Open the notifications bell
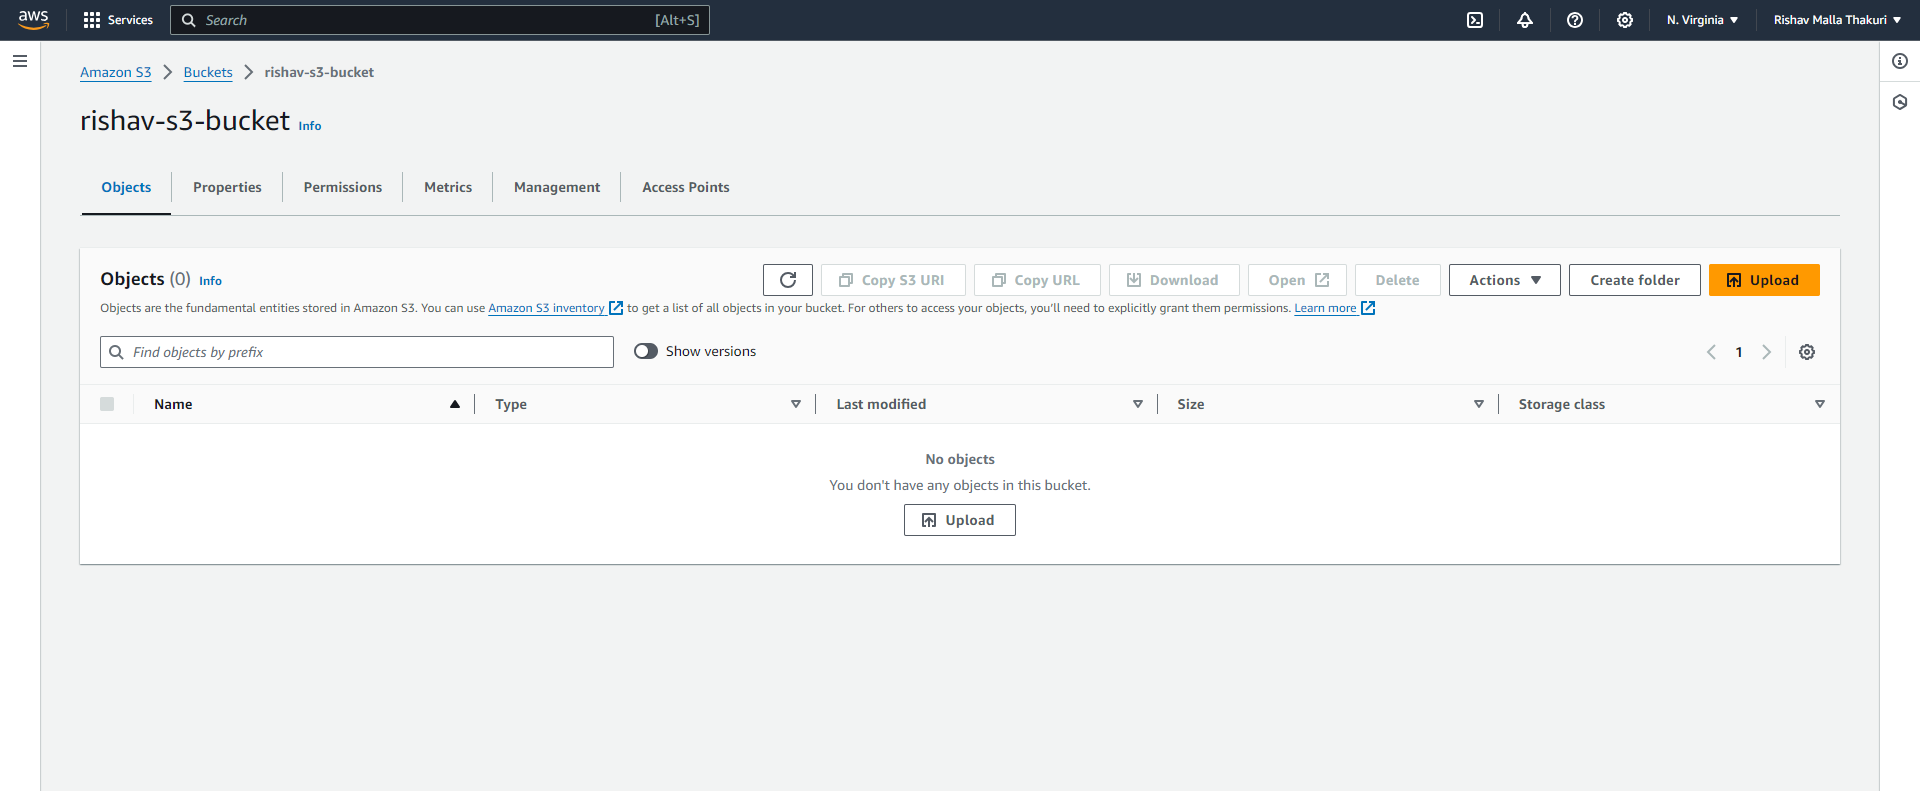Screen dimensions: 1920x791 [x=1525, y=20]
